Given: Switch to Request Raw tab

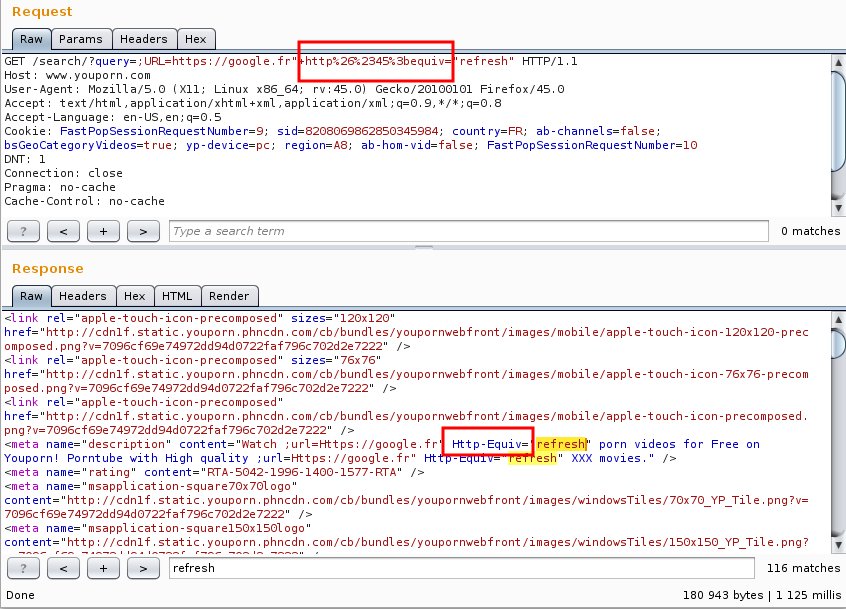Looking at the screenshot, I should coord(31,39).
